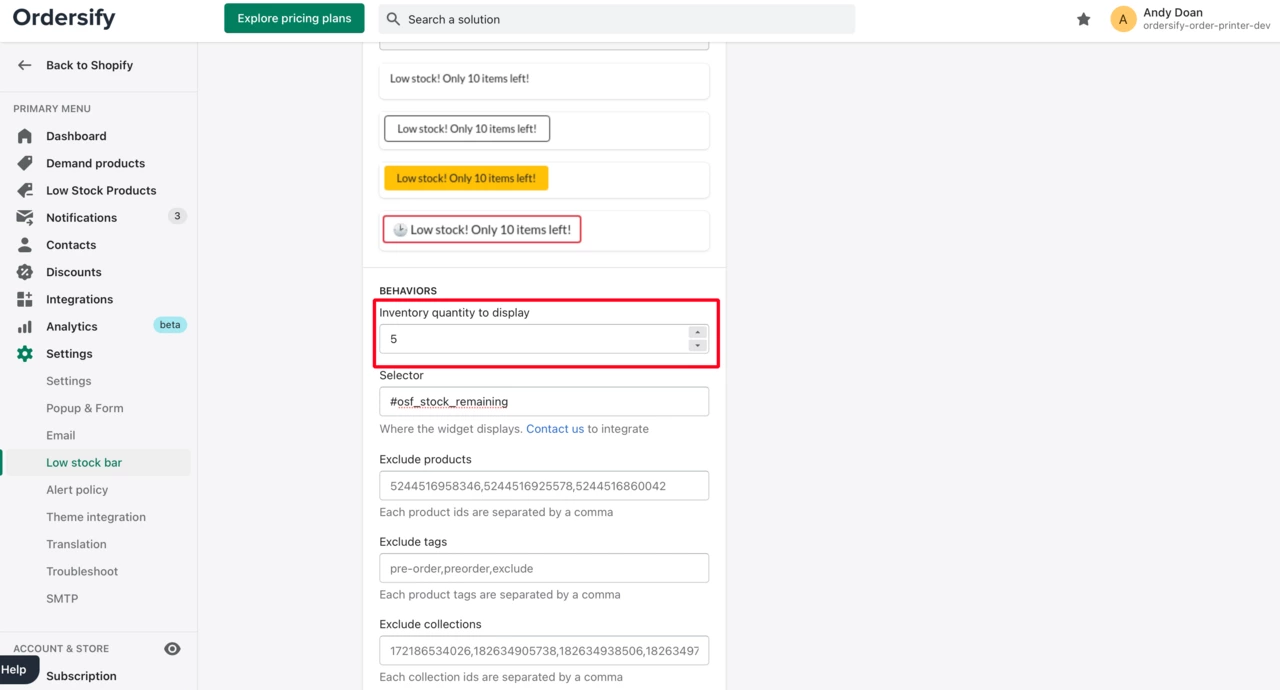
Task: Choose the yellow highlighted low stock style
Action: 544,180
